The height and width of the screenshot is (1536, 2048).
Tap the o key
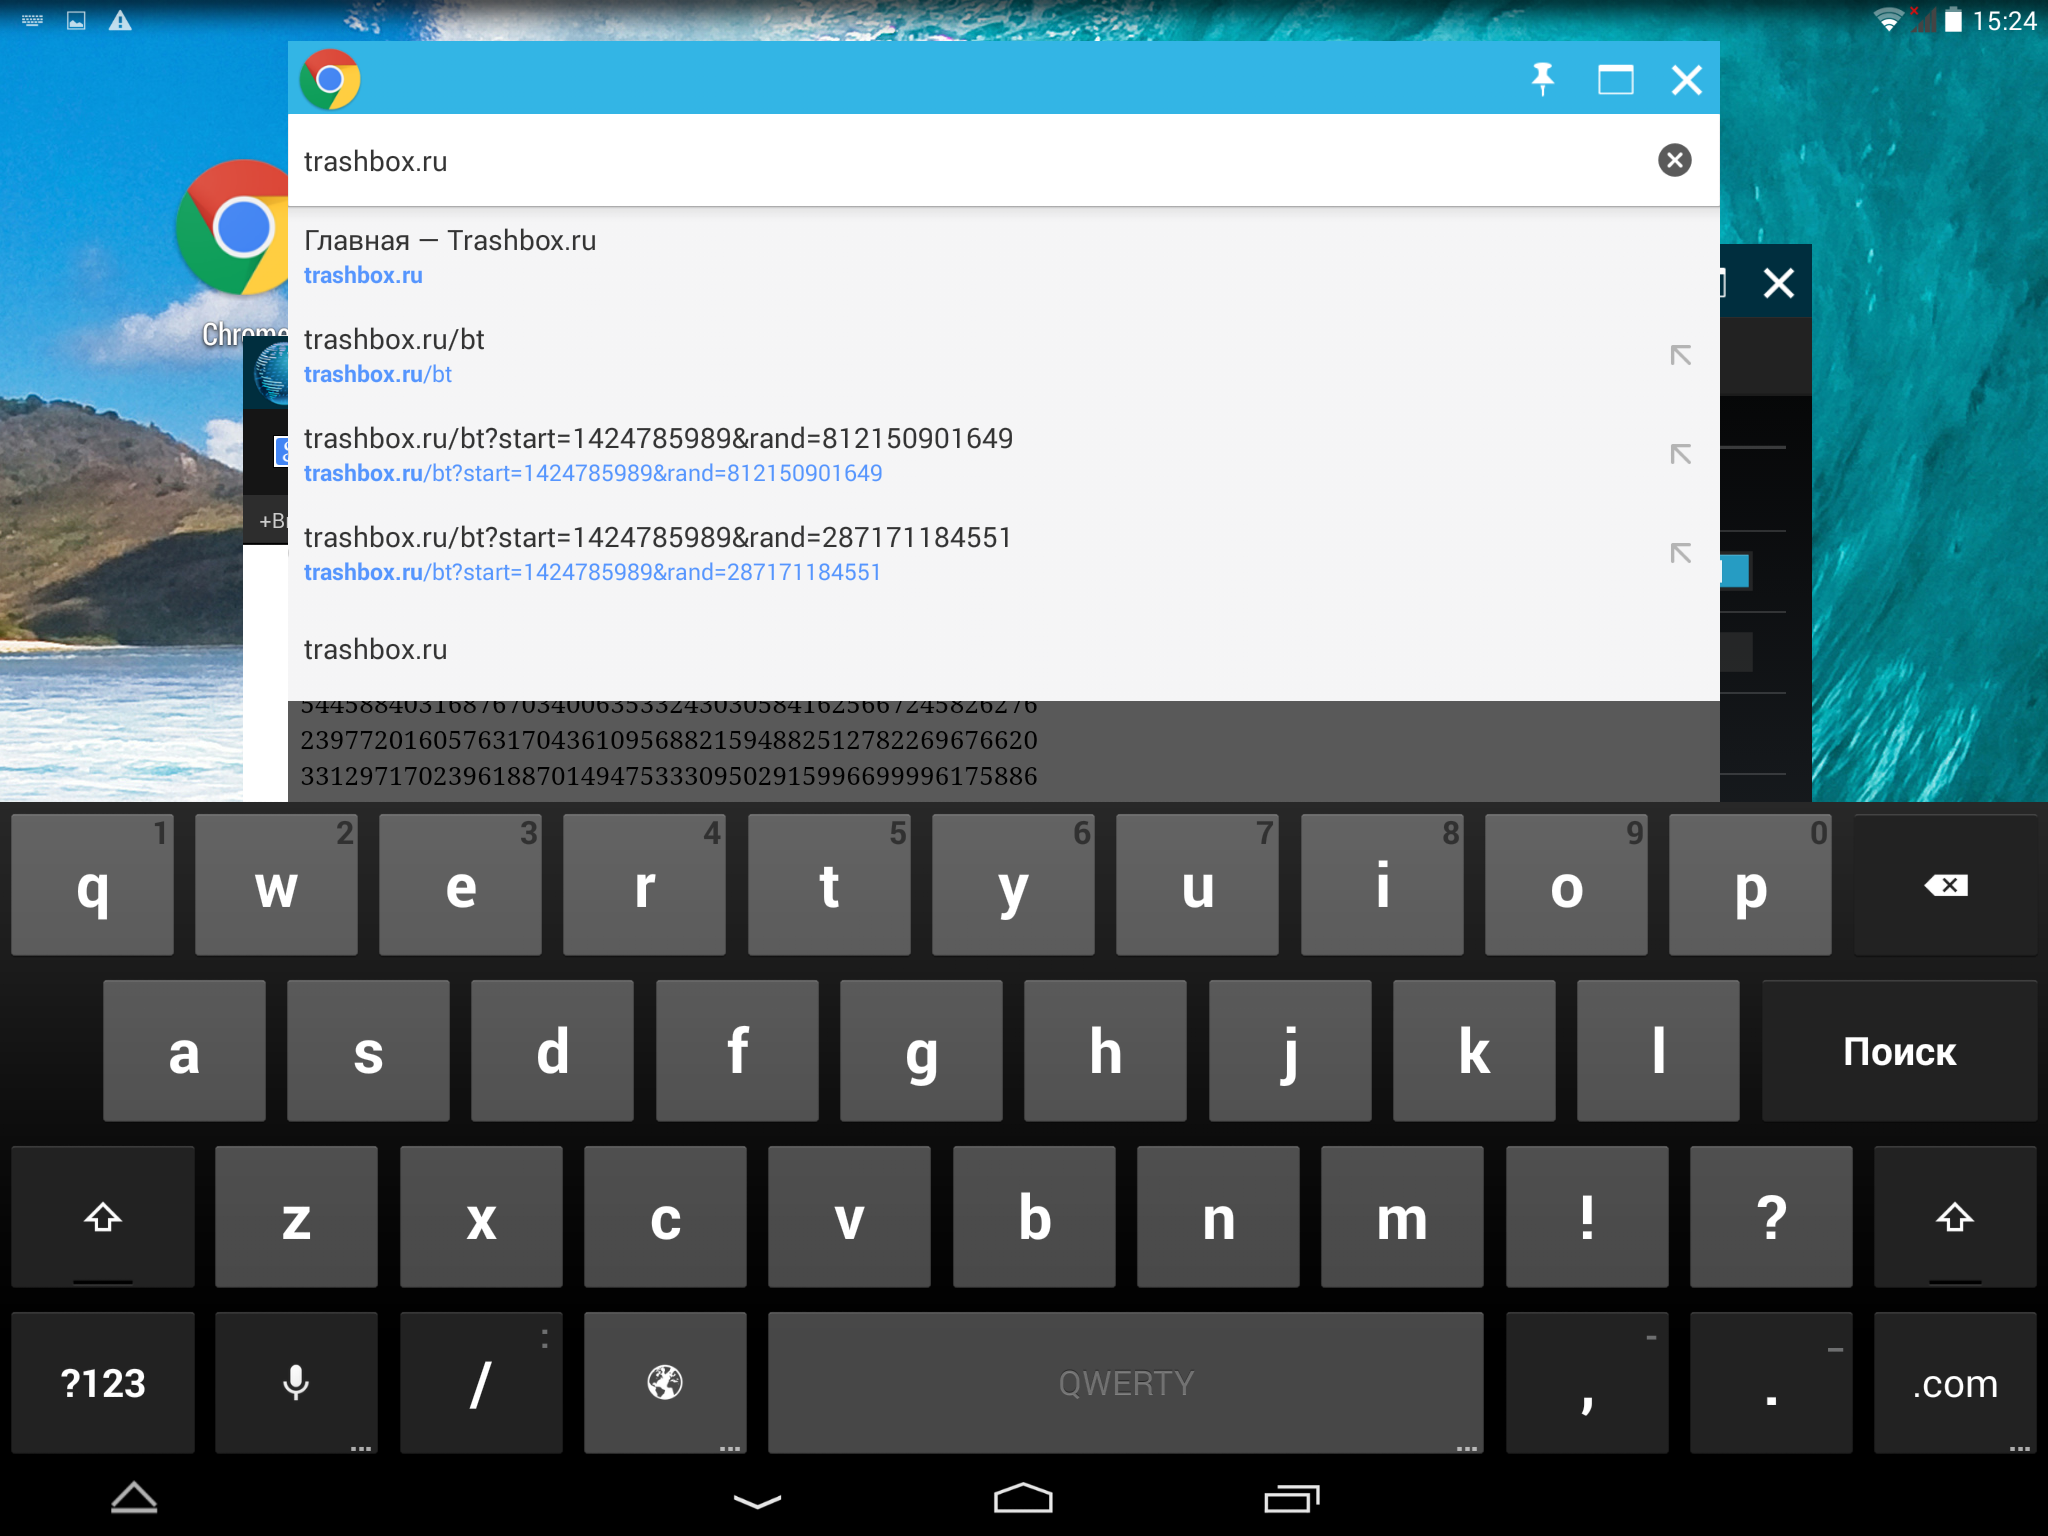(1566, 886)
